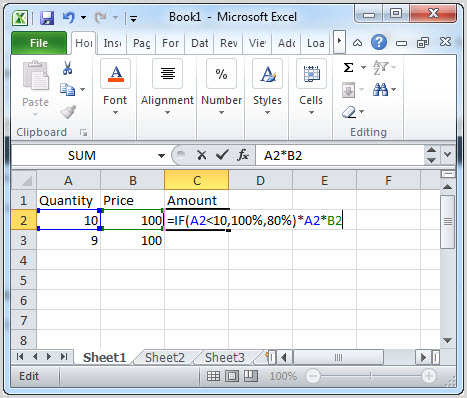
Task: Open the Undo history dropdown arrow
Action: (83, 17)
